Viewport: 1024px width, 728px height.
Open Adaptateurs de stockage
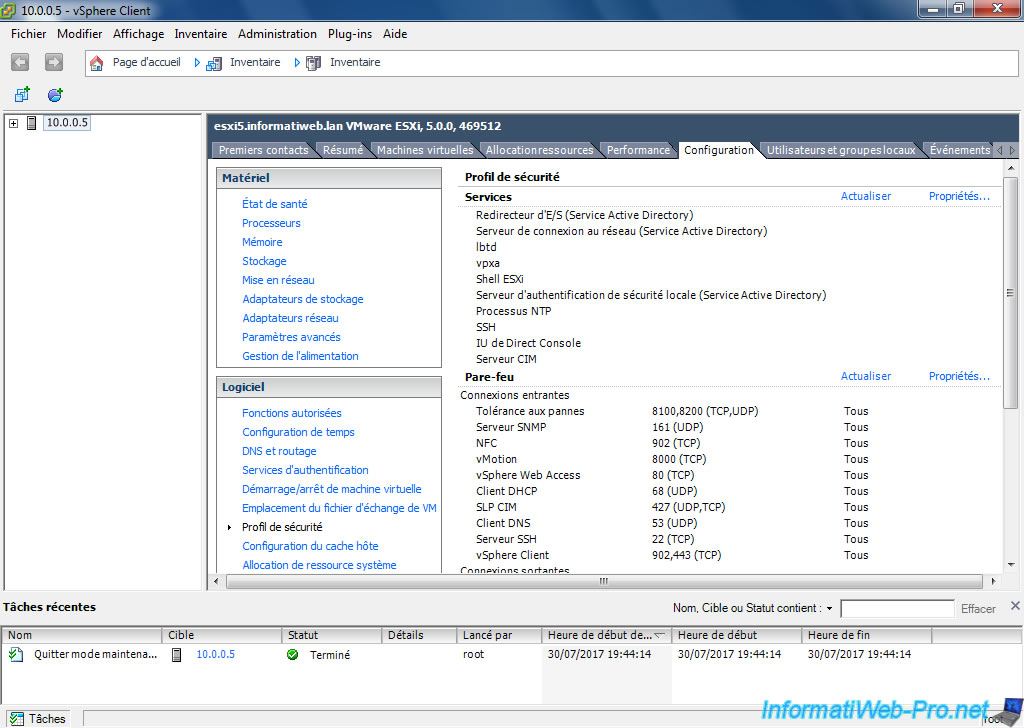pyautogui.click(x=302, y=299)
